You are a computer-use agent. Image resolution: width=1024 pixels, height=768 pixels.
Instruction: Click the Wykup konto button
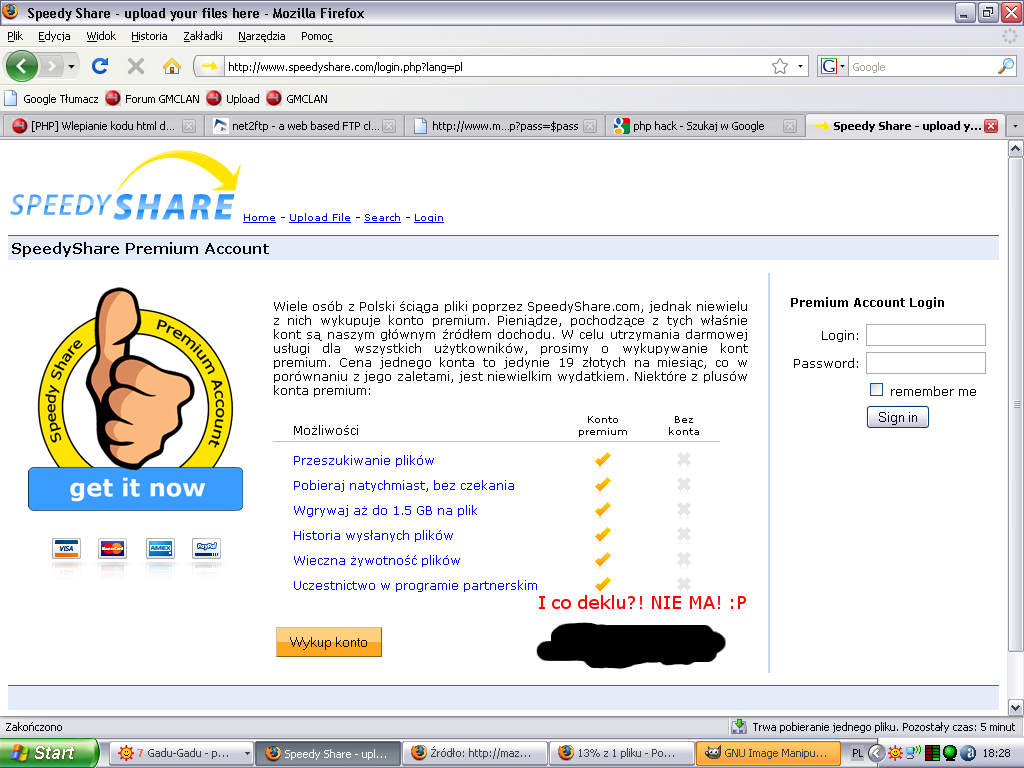328,642
